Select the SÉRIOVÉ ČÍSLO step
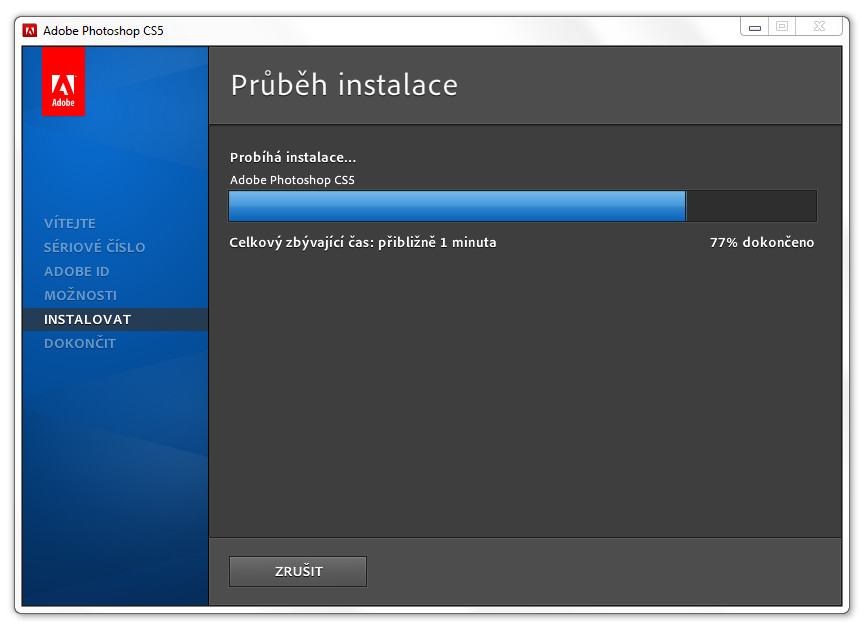Viewport: 864px width, 632px height. [95, 247]
